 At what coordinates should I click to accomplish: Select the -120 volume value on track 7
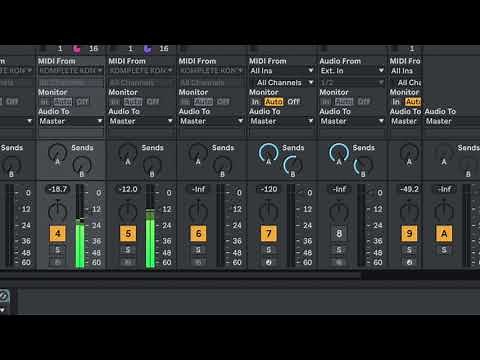(x=269, y=189)
